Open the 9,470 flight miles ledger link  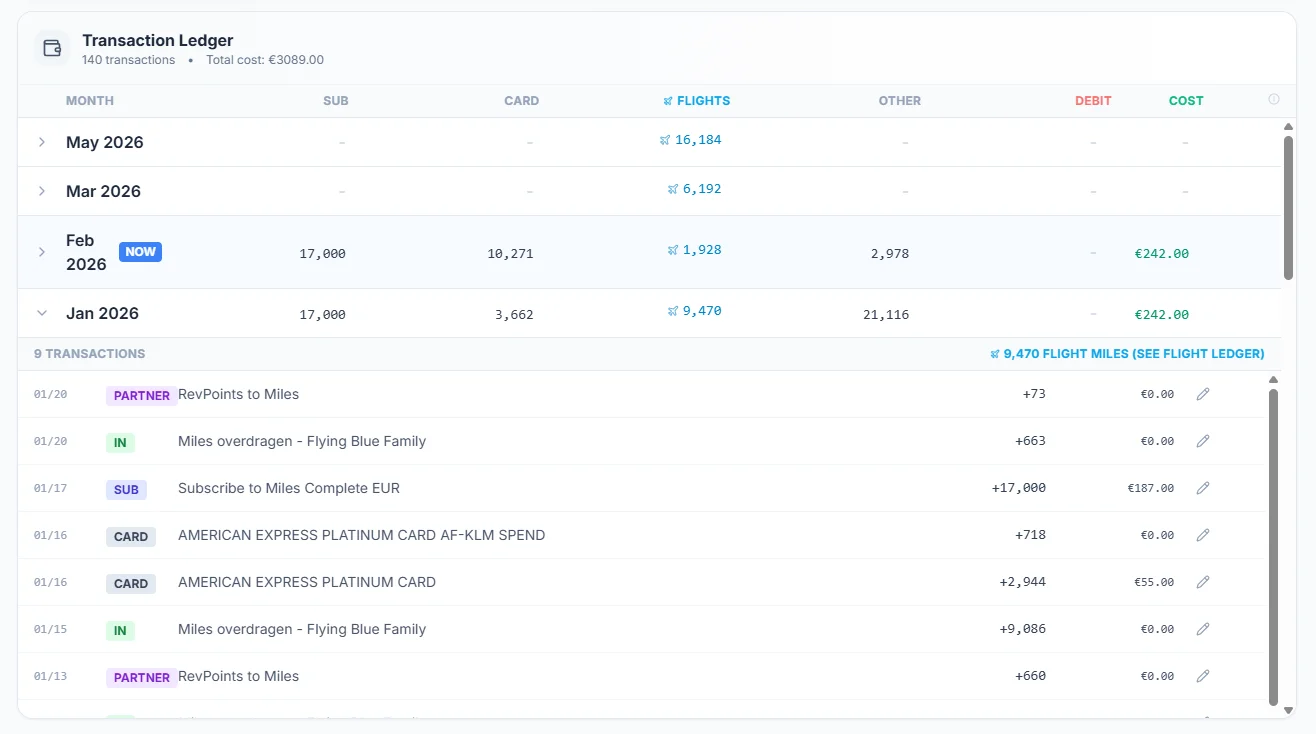(1128, 353)
